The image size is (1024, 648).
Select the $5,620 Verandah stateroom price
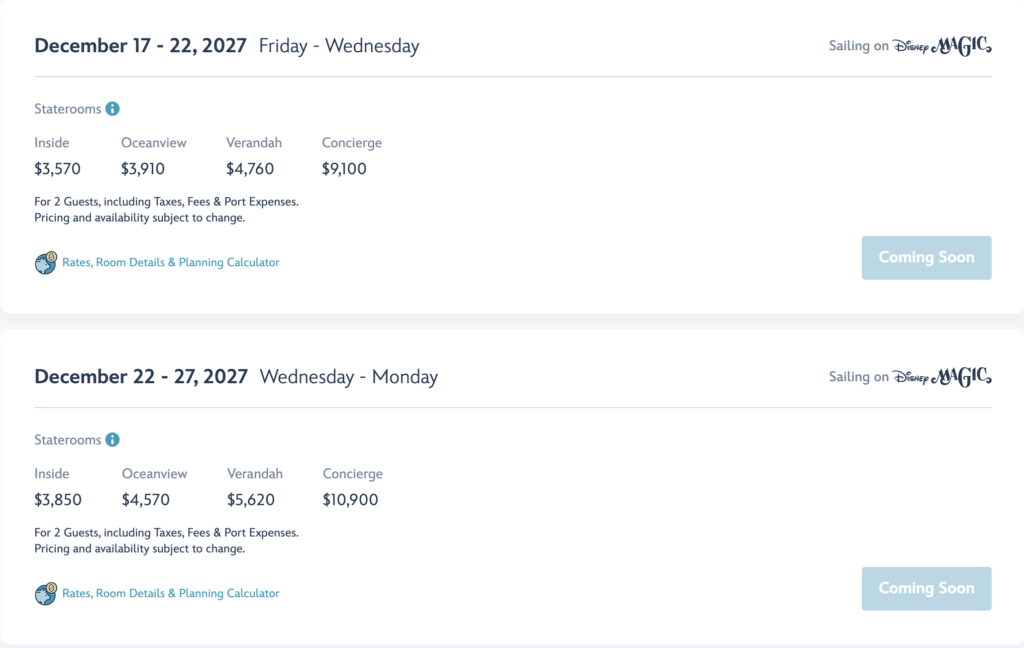[x=251, y=500]
